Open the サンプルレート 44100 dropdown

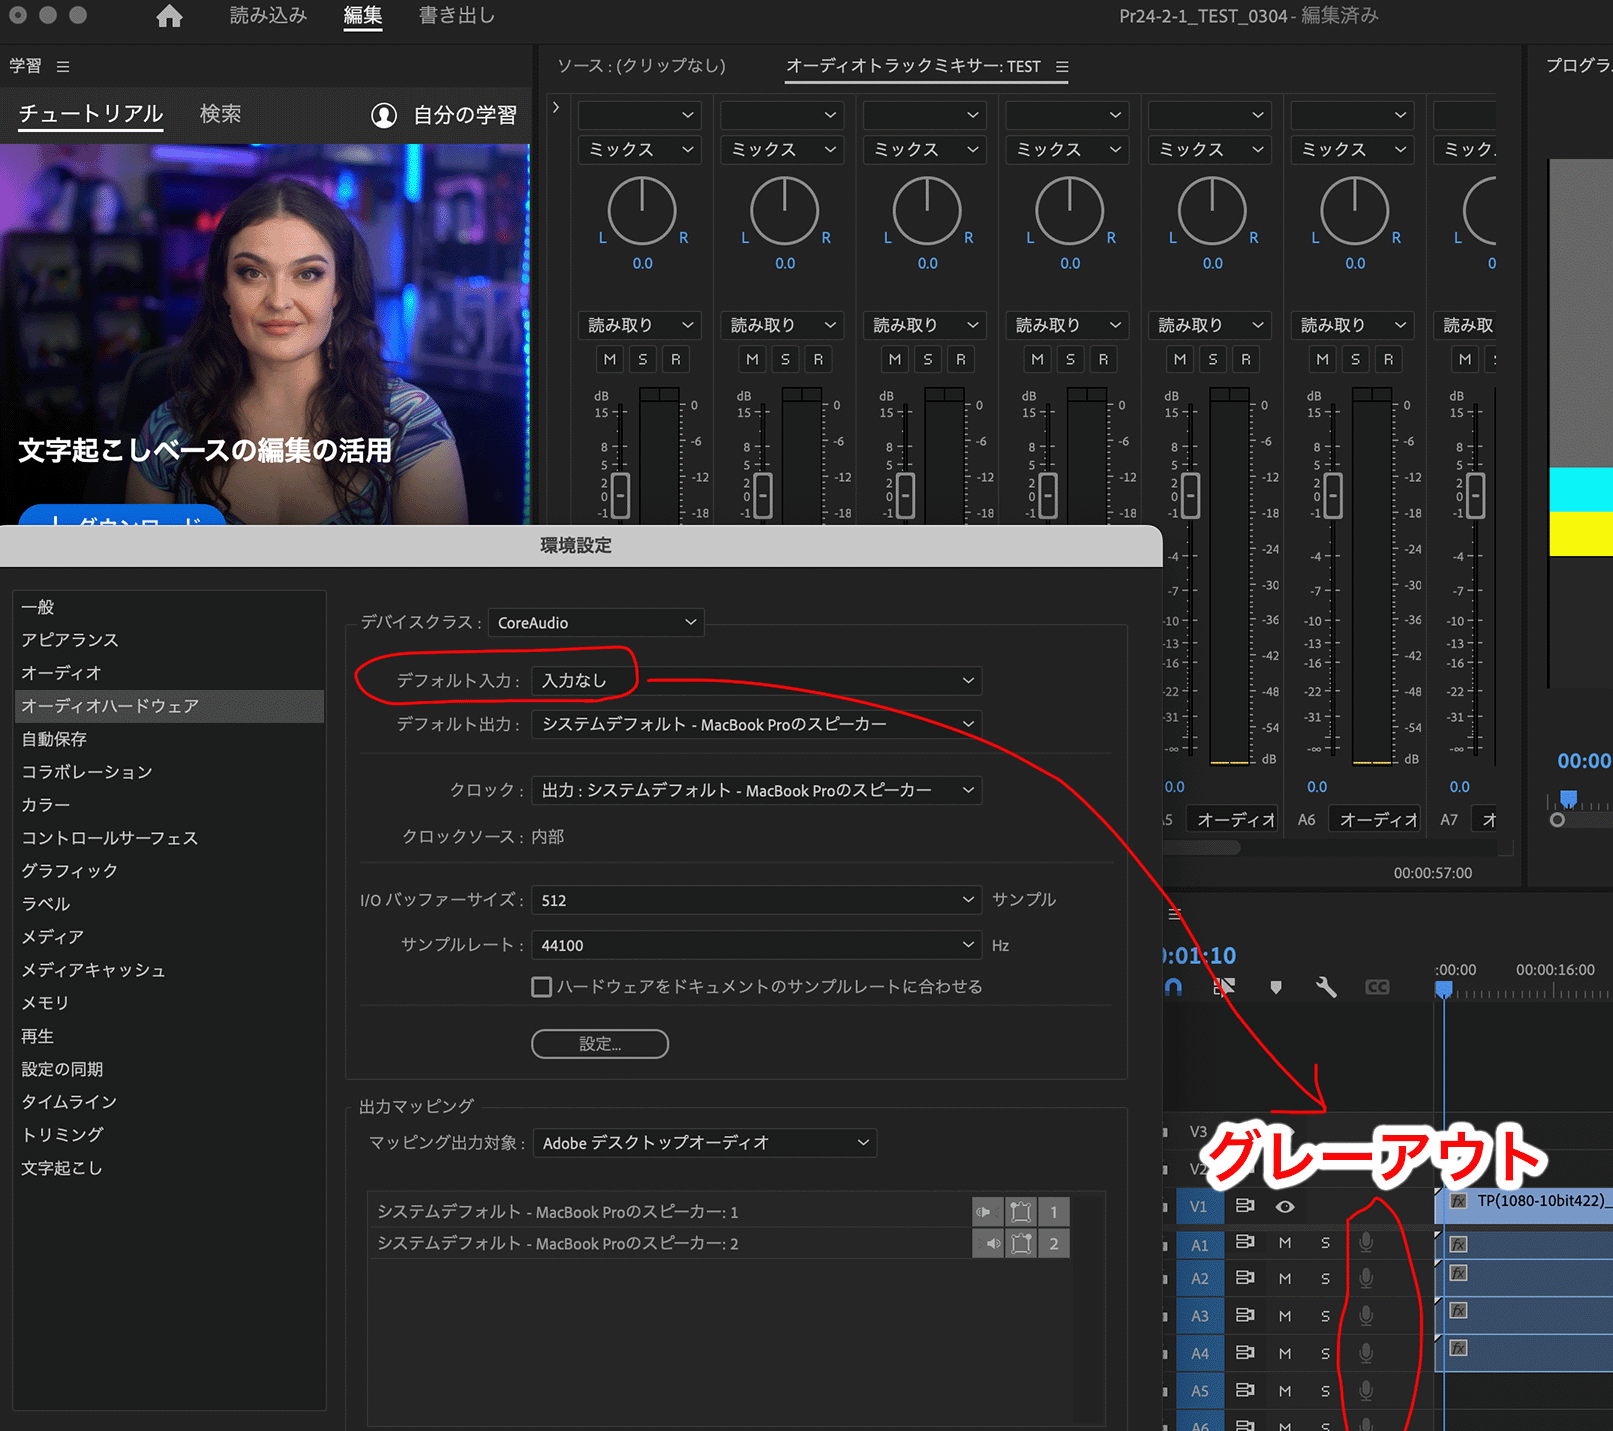tap(755, 945)
